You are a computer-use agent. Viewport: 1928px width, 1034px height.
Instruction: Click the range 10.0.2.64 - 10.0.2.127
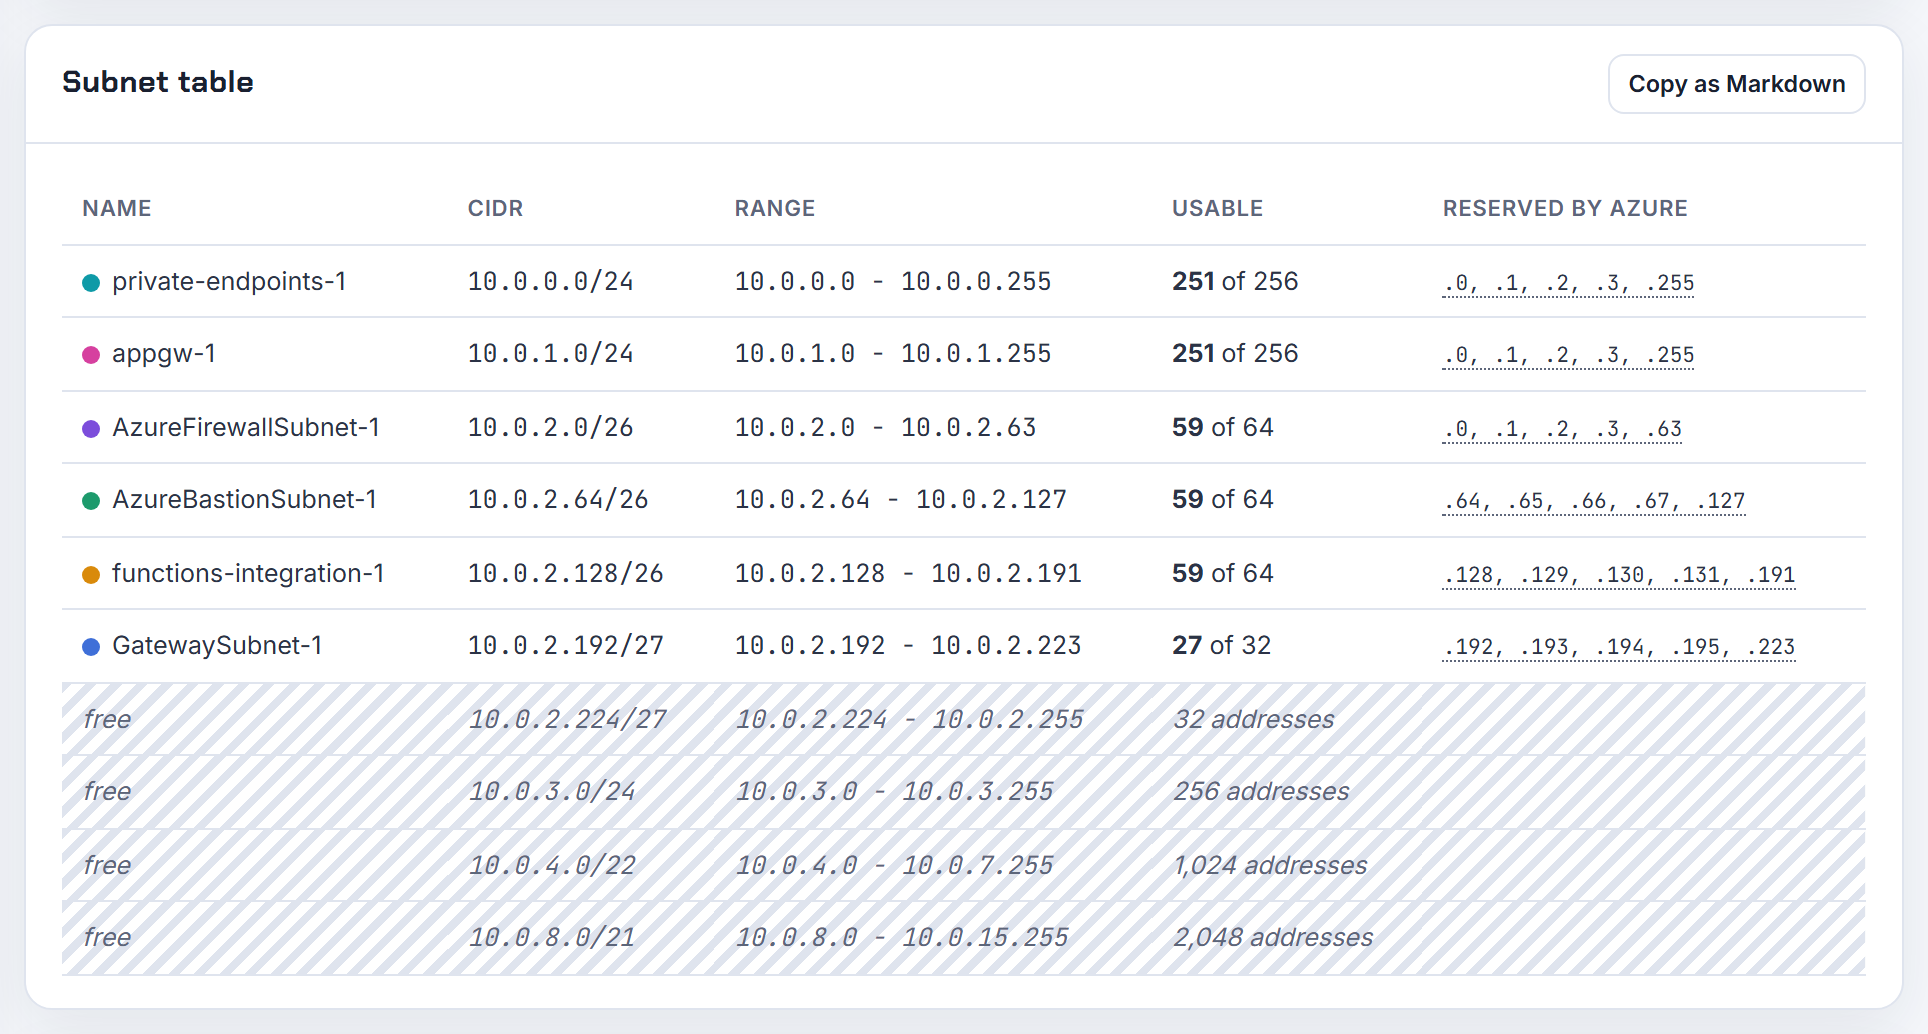901,500
